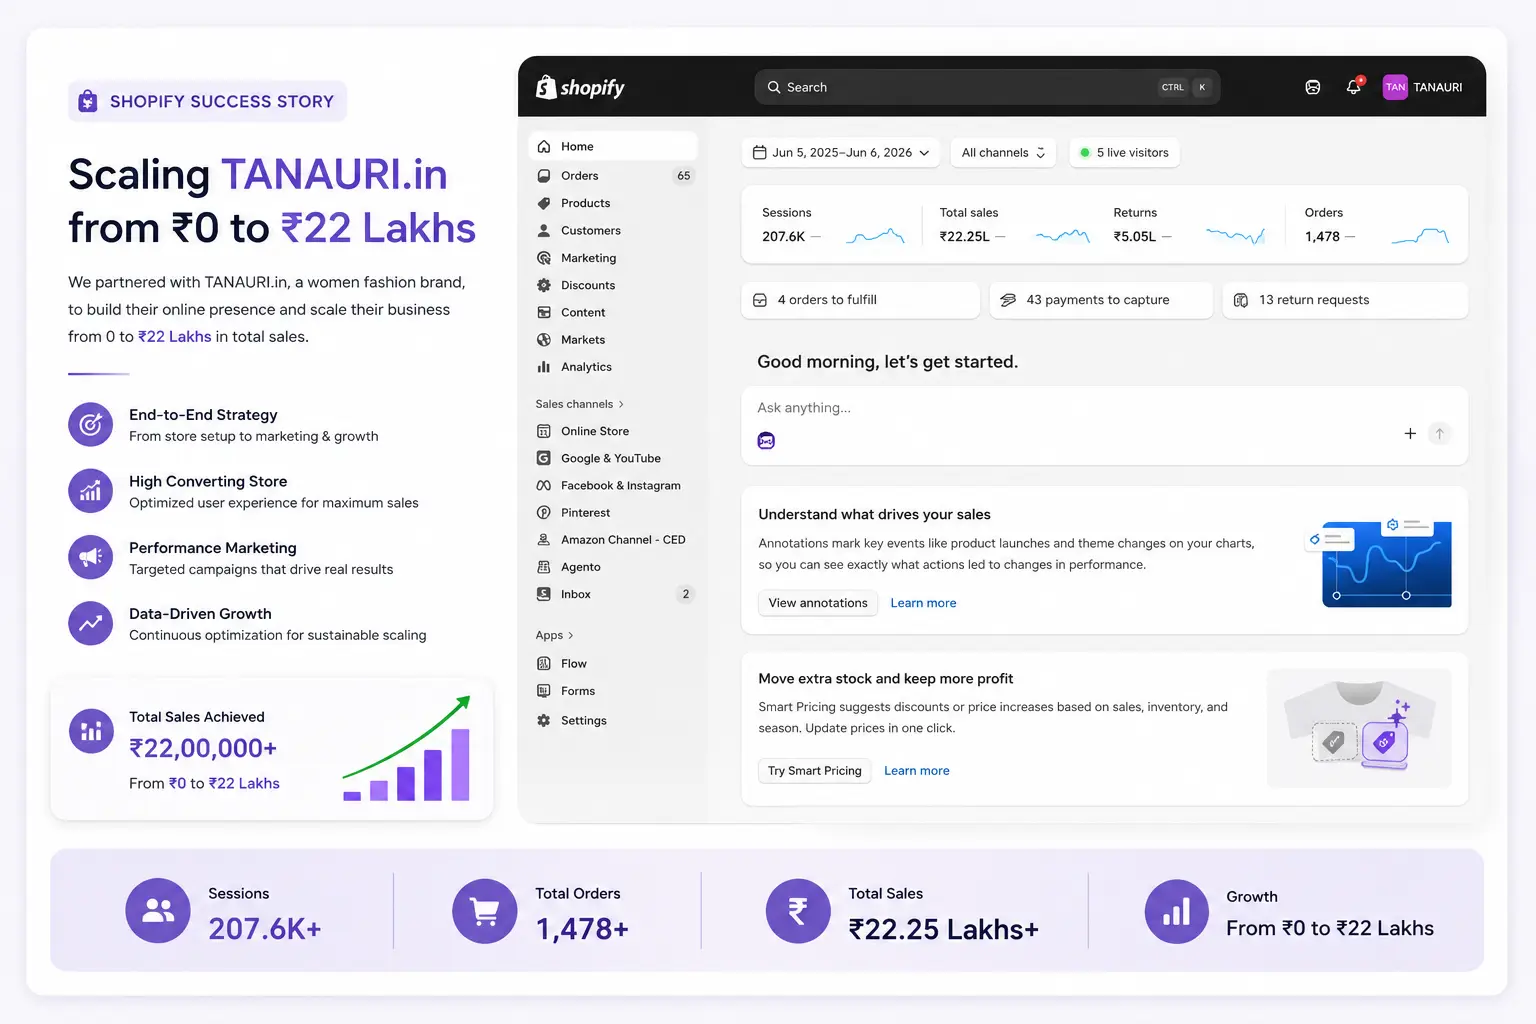Click the Shopify logo in header
The image size is (1536, 1024).
[x=580, y=87]
